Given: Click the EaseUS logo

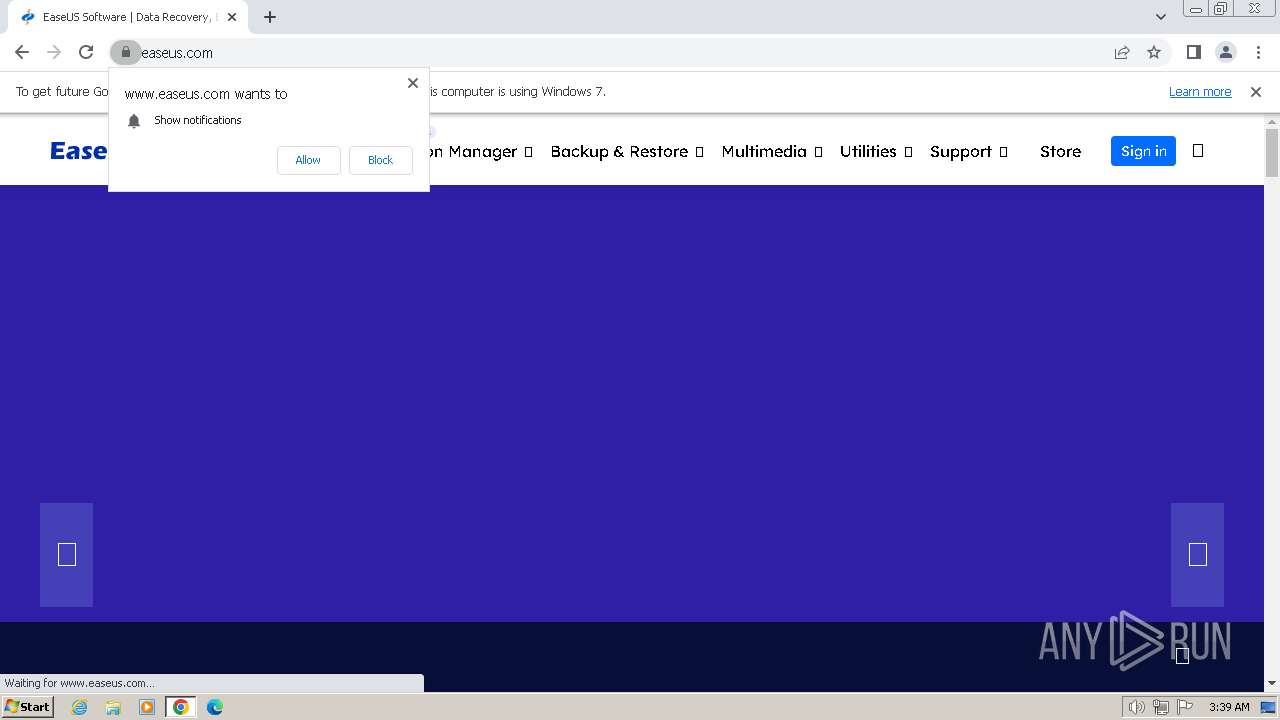Looking at the screenshot, I should click(79, 151).
